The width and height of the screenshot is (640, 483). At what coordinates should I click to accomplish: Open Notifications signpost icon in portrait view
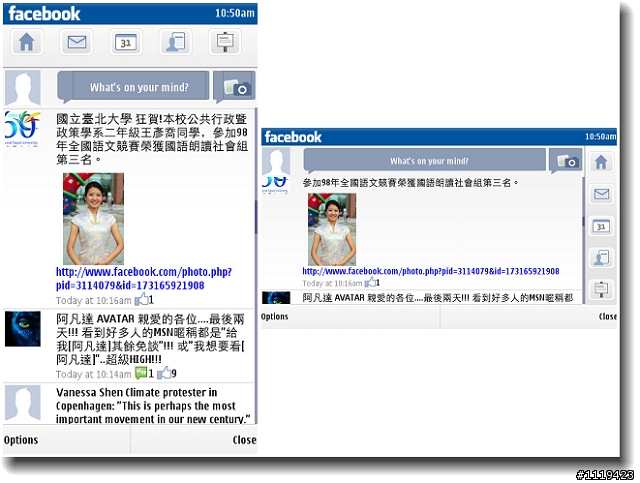(x=225, y=42)
